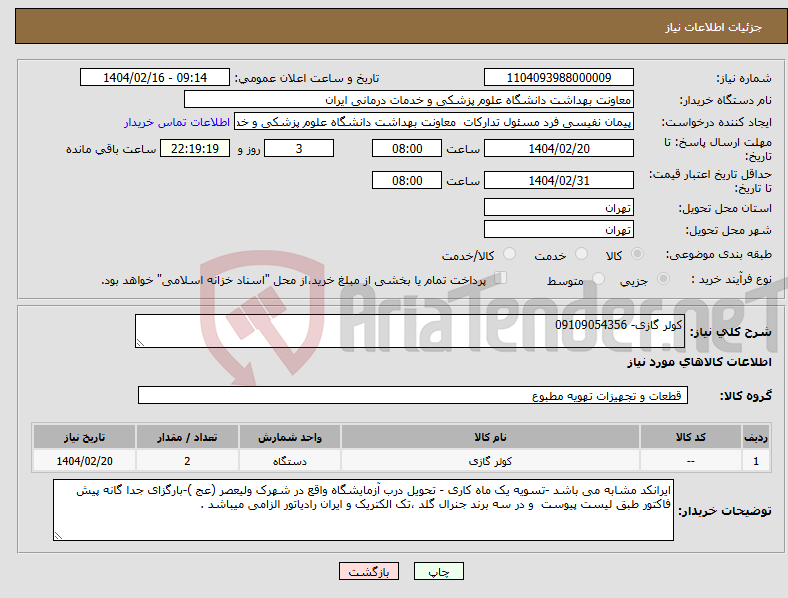Image resolution: width=788 pixels, height=598 pixels.
Task: Click the resize handle of the description box
Action: click(x=140, y=343)
